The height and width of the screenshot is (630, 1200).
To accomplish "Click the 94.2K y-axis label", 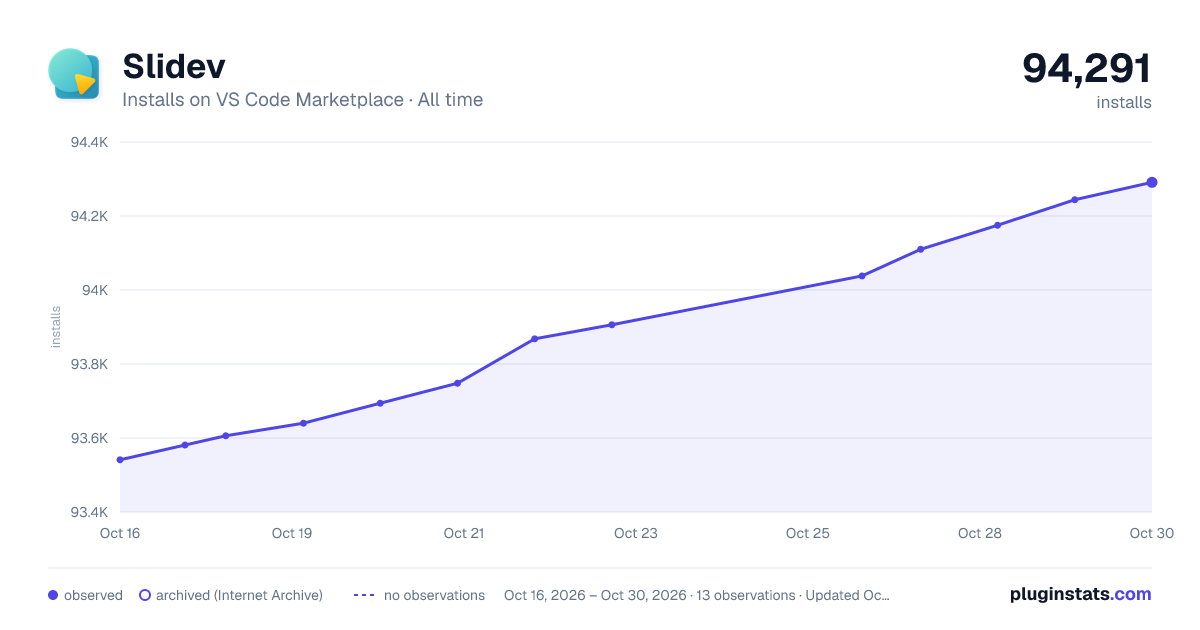I will click(89, 216).
